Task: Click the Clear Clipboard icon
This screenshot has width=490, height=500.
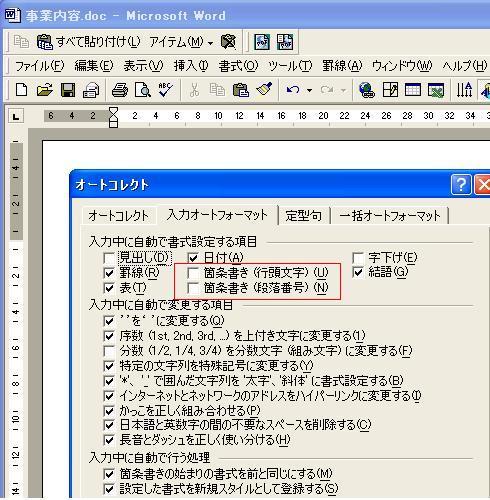Action: click(228, 42)
